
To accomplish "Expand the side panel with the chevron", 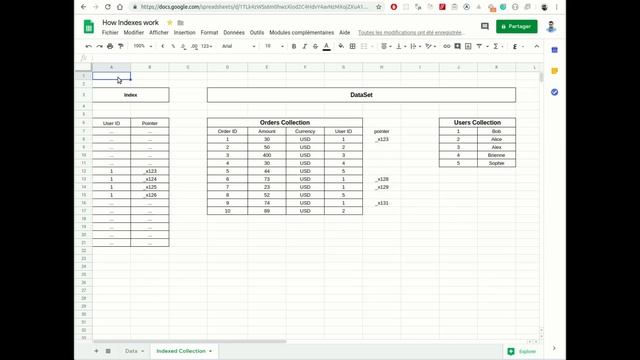I will [x=554, y=348].
